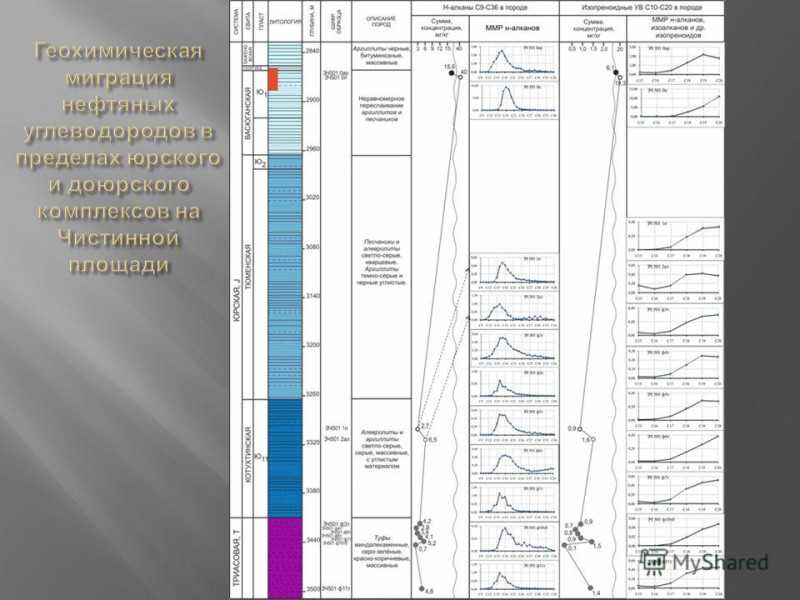This screenshot has width=800, height=600.
Task: Select the rock description starting "Песчаники и"
Action: (x=381, y=262)
